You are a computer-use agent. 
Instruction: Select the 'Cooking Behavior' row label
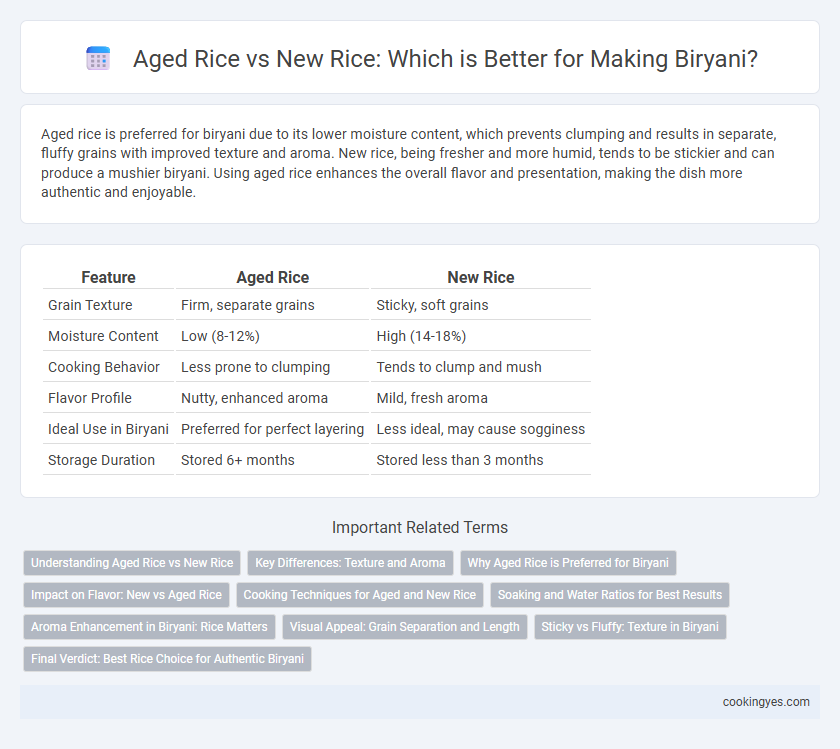tap(103, 367)
